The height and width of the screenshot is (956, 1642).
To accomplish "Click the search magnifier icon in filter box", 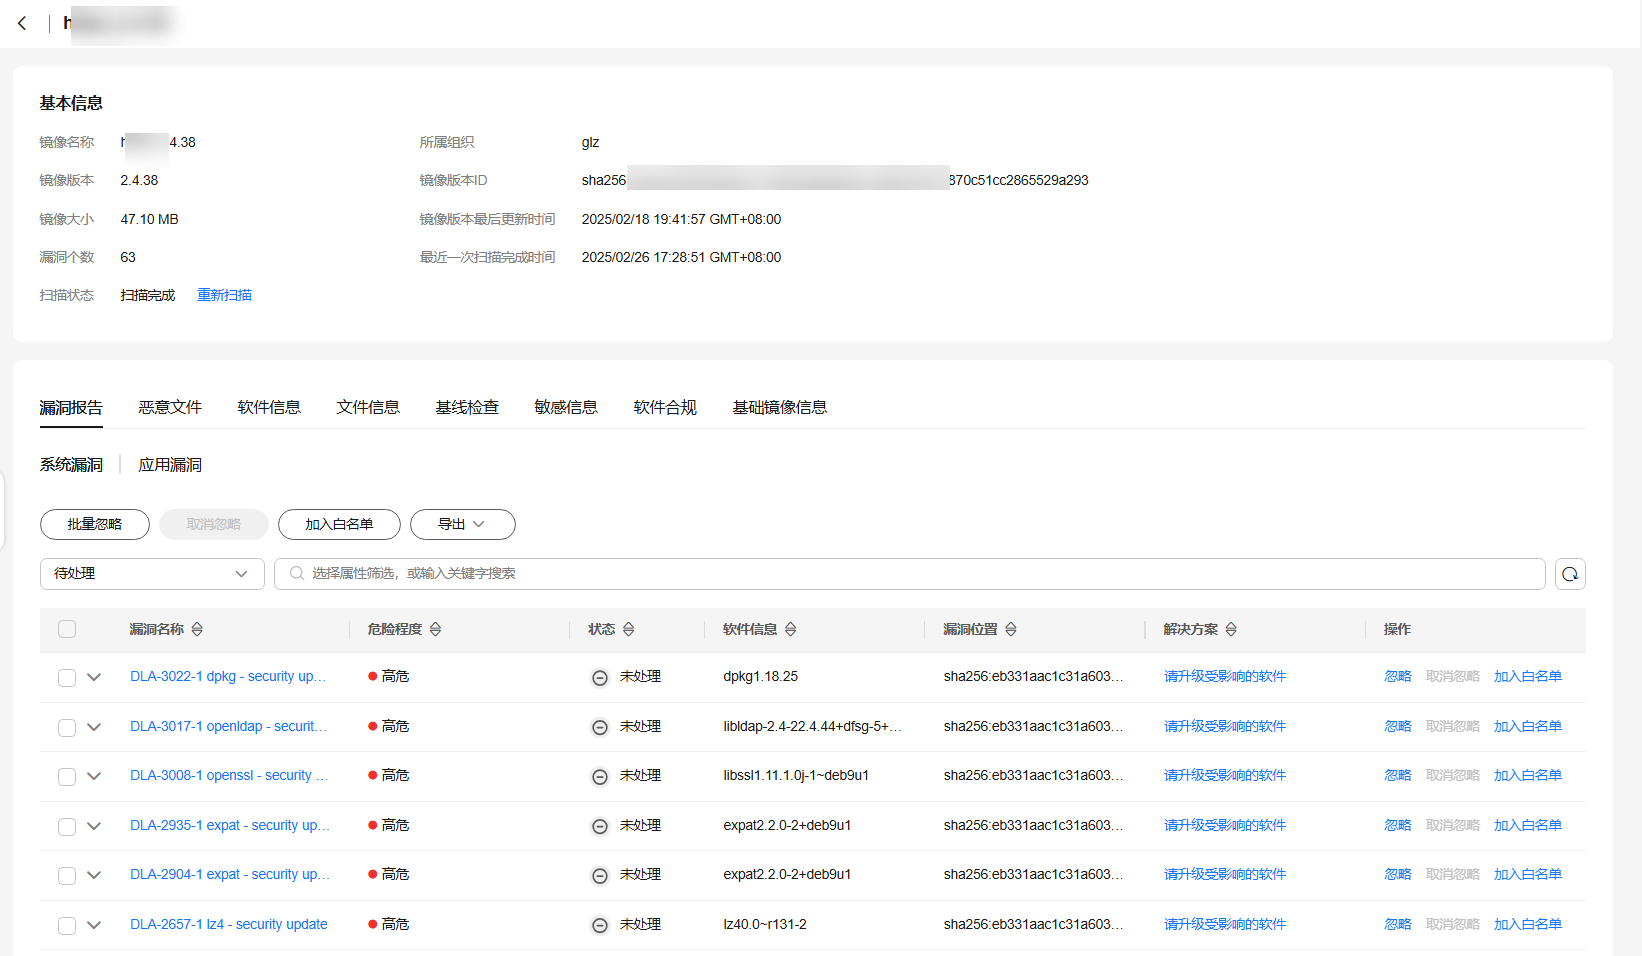I will click(x=297, y=574).
